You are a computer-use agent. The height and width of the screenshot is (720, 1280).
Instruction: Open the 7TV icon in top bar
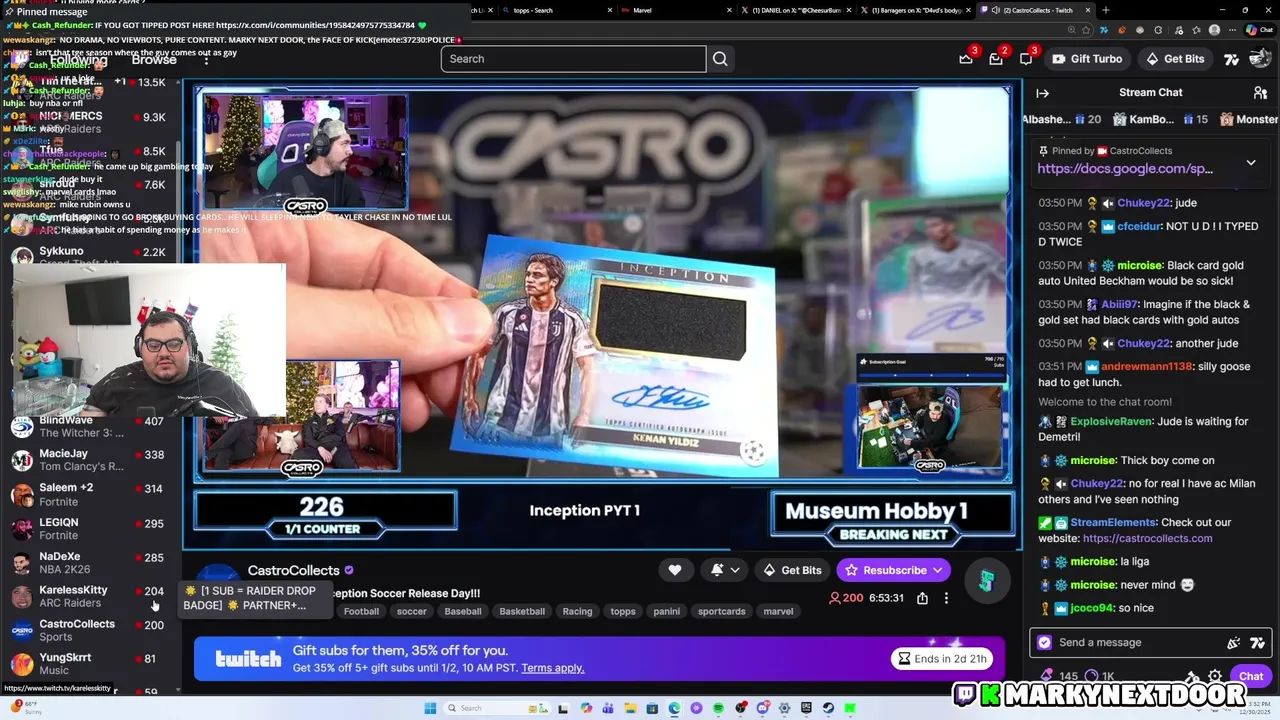click(x=1232, y=59)
